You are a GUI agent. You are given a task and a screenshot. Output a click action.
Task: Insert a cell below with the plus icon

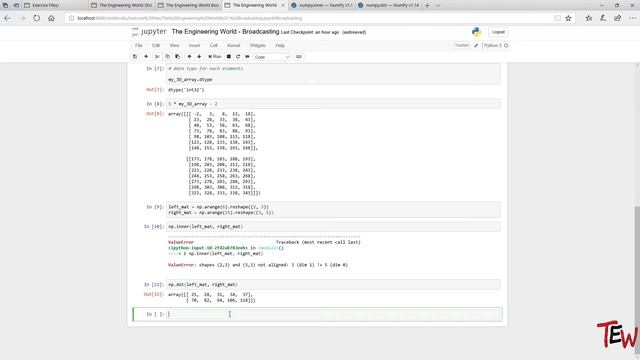tap(146, 57)
